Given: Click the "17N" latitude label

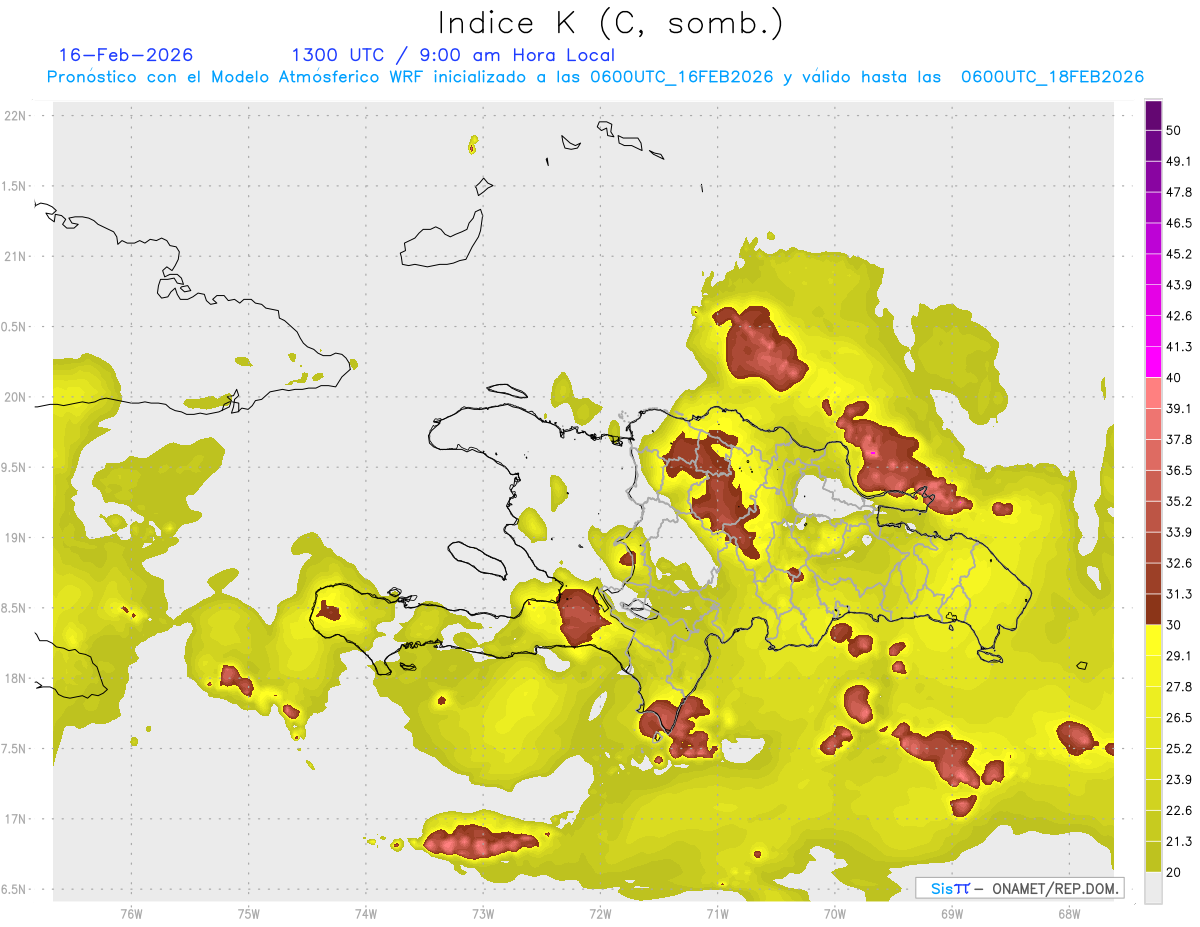Looking at the screenshot, I should [17, 819].
